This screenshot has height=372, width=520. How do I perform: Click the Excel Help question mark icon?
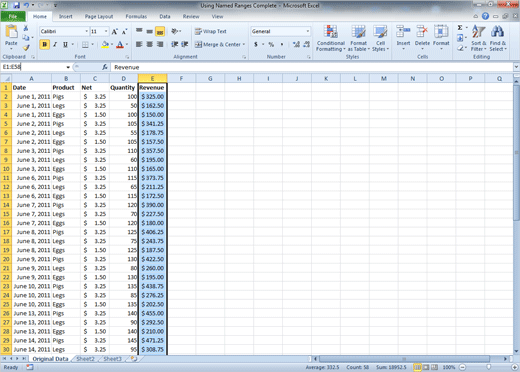(485, 16)
